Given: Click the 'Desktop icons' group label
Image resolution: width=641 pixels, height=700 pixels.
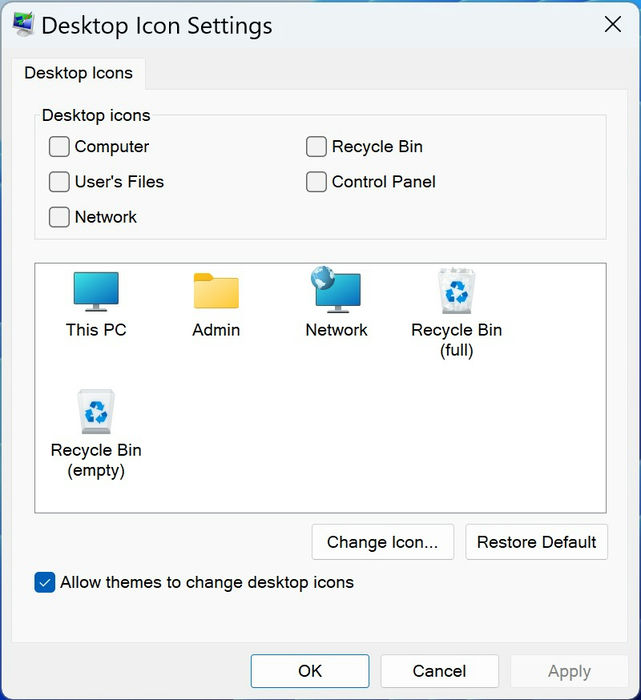Looking at the screenshot, I should click(96, 115).
